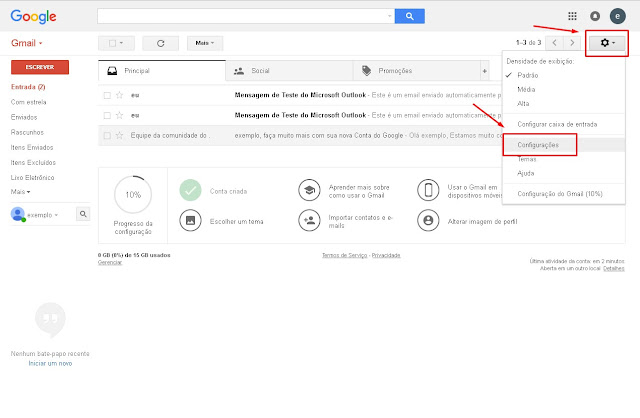Star the Equipe da comunidade message
640x418 pixels.
(x=119, y=135)
